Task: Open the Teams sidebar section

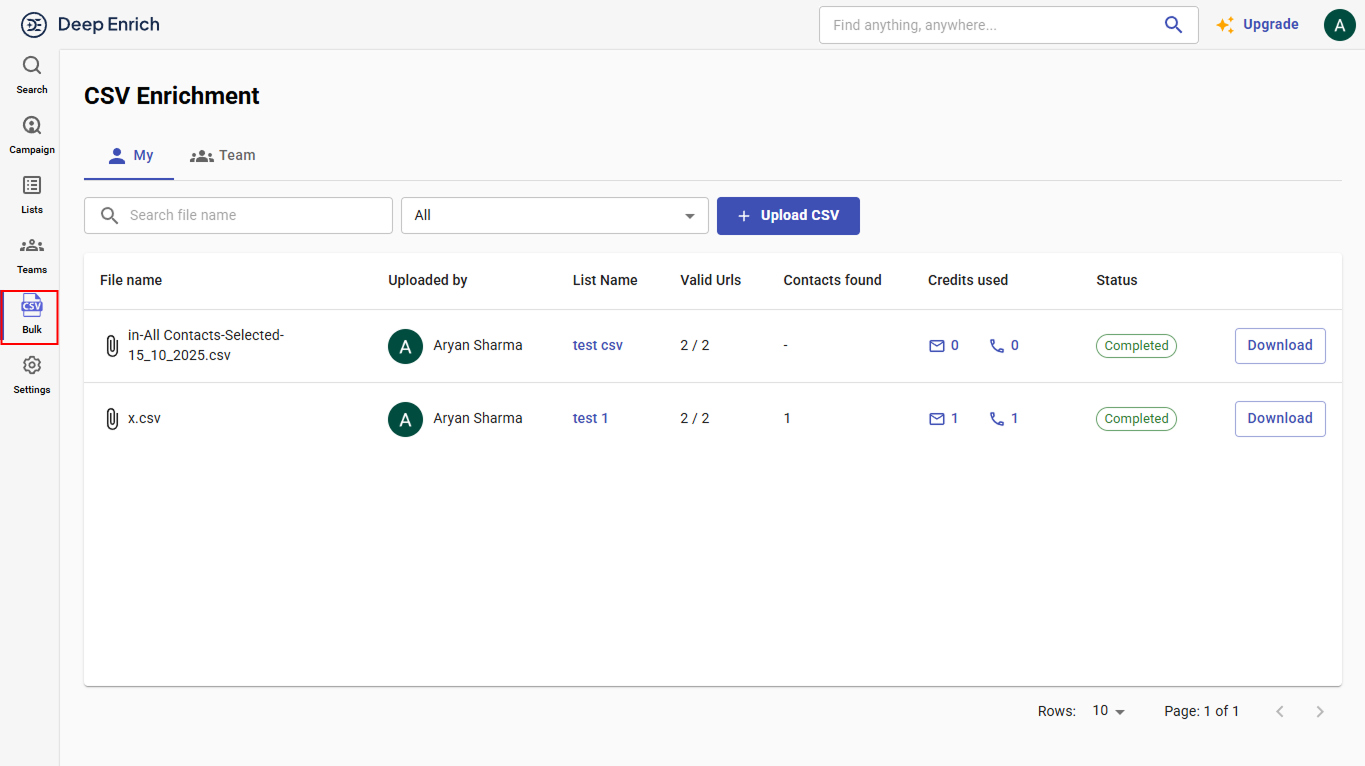Action: [32, 255]
